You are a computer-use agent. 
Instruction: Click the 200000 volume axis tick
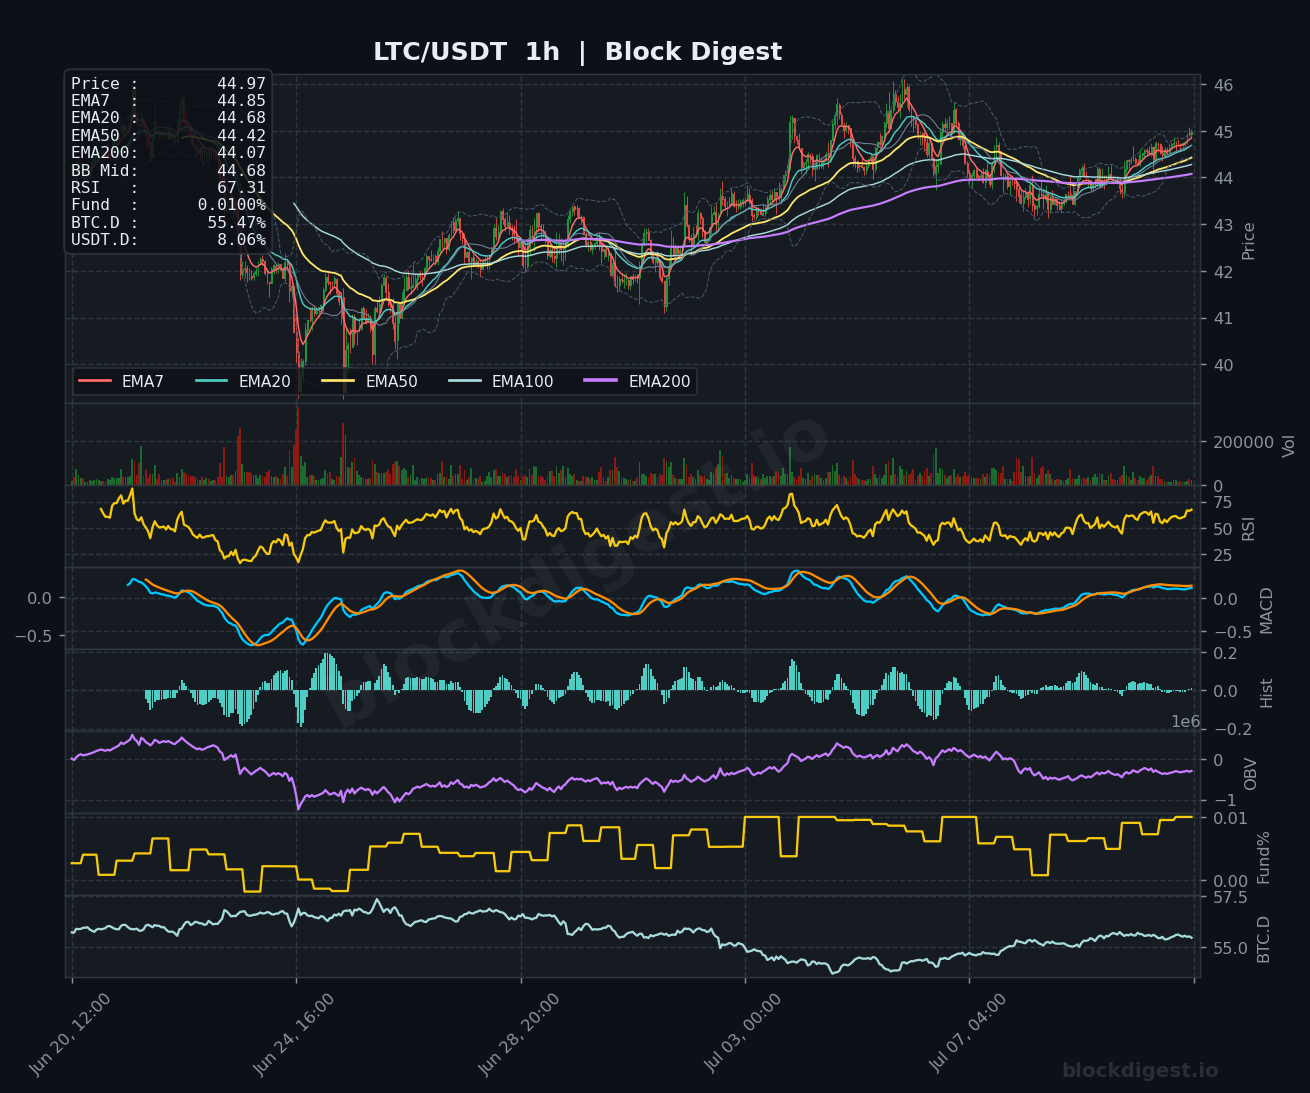[x=1243, y=442]
